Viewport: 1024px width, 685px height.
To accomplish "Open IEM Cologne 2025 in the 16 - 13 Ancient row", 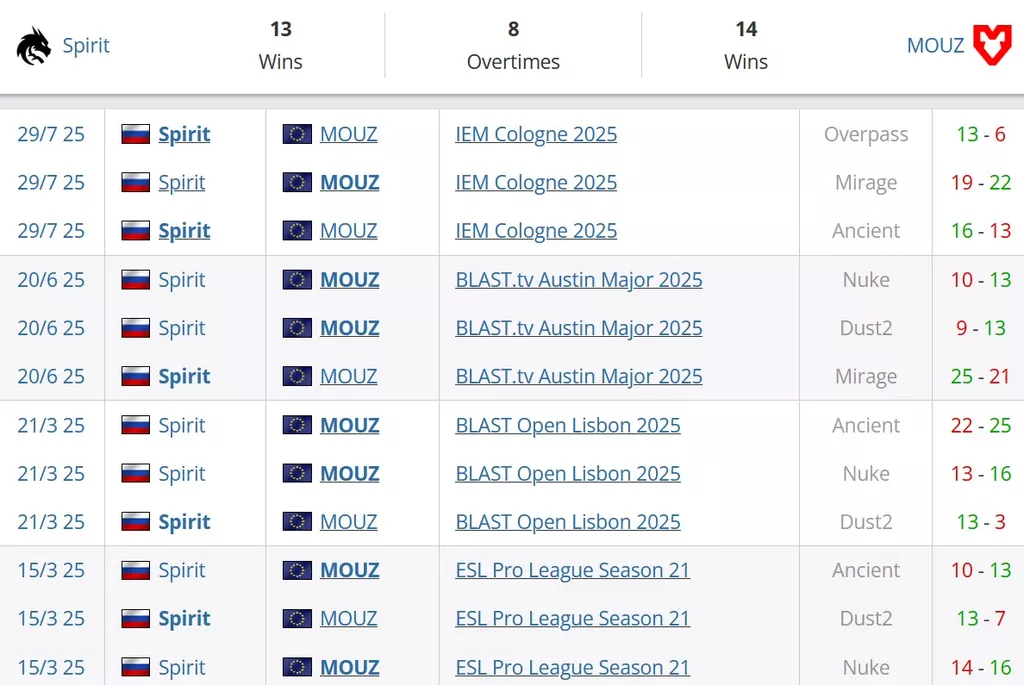I will coord(536,231).
